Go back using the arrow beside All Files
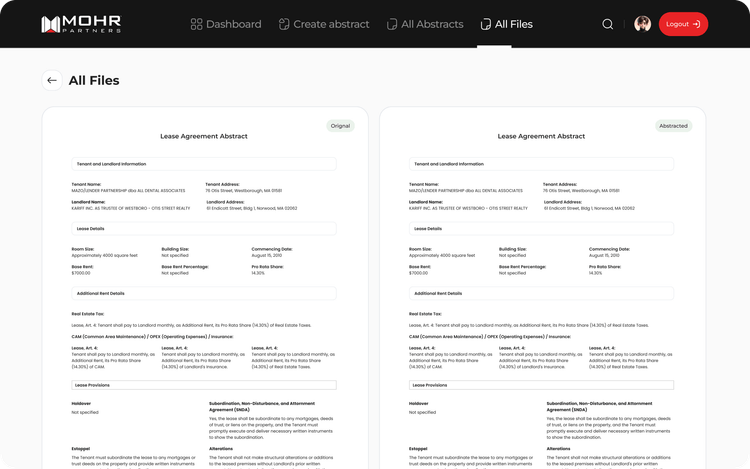750x469 pixels. click(x=52, y=81)
